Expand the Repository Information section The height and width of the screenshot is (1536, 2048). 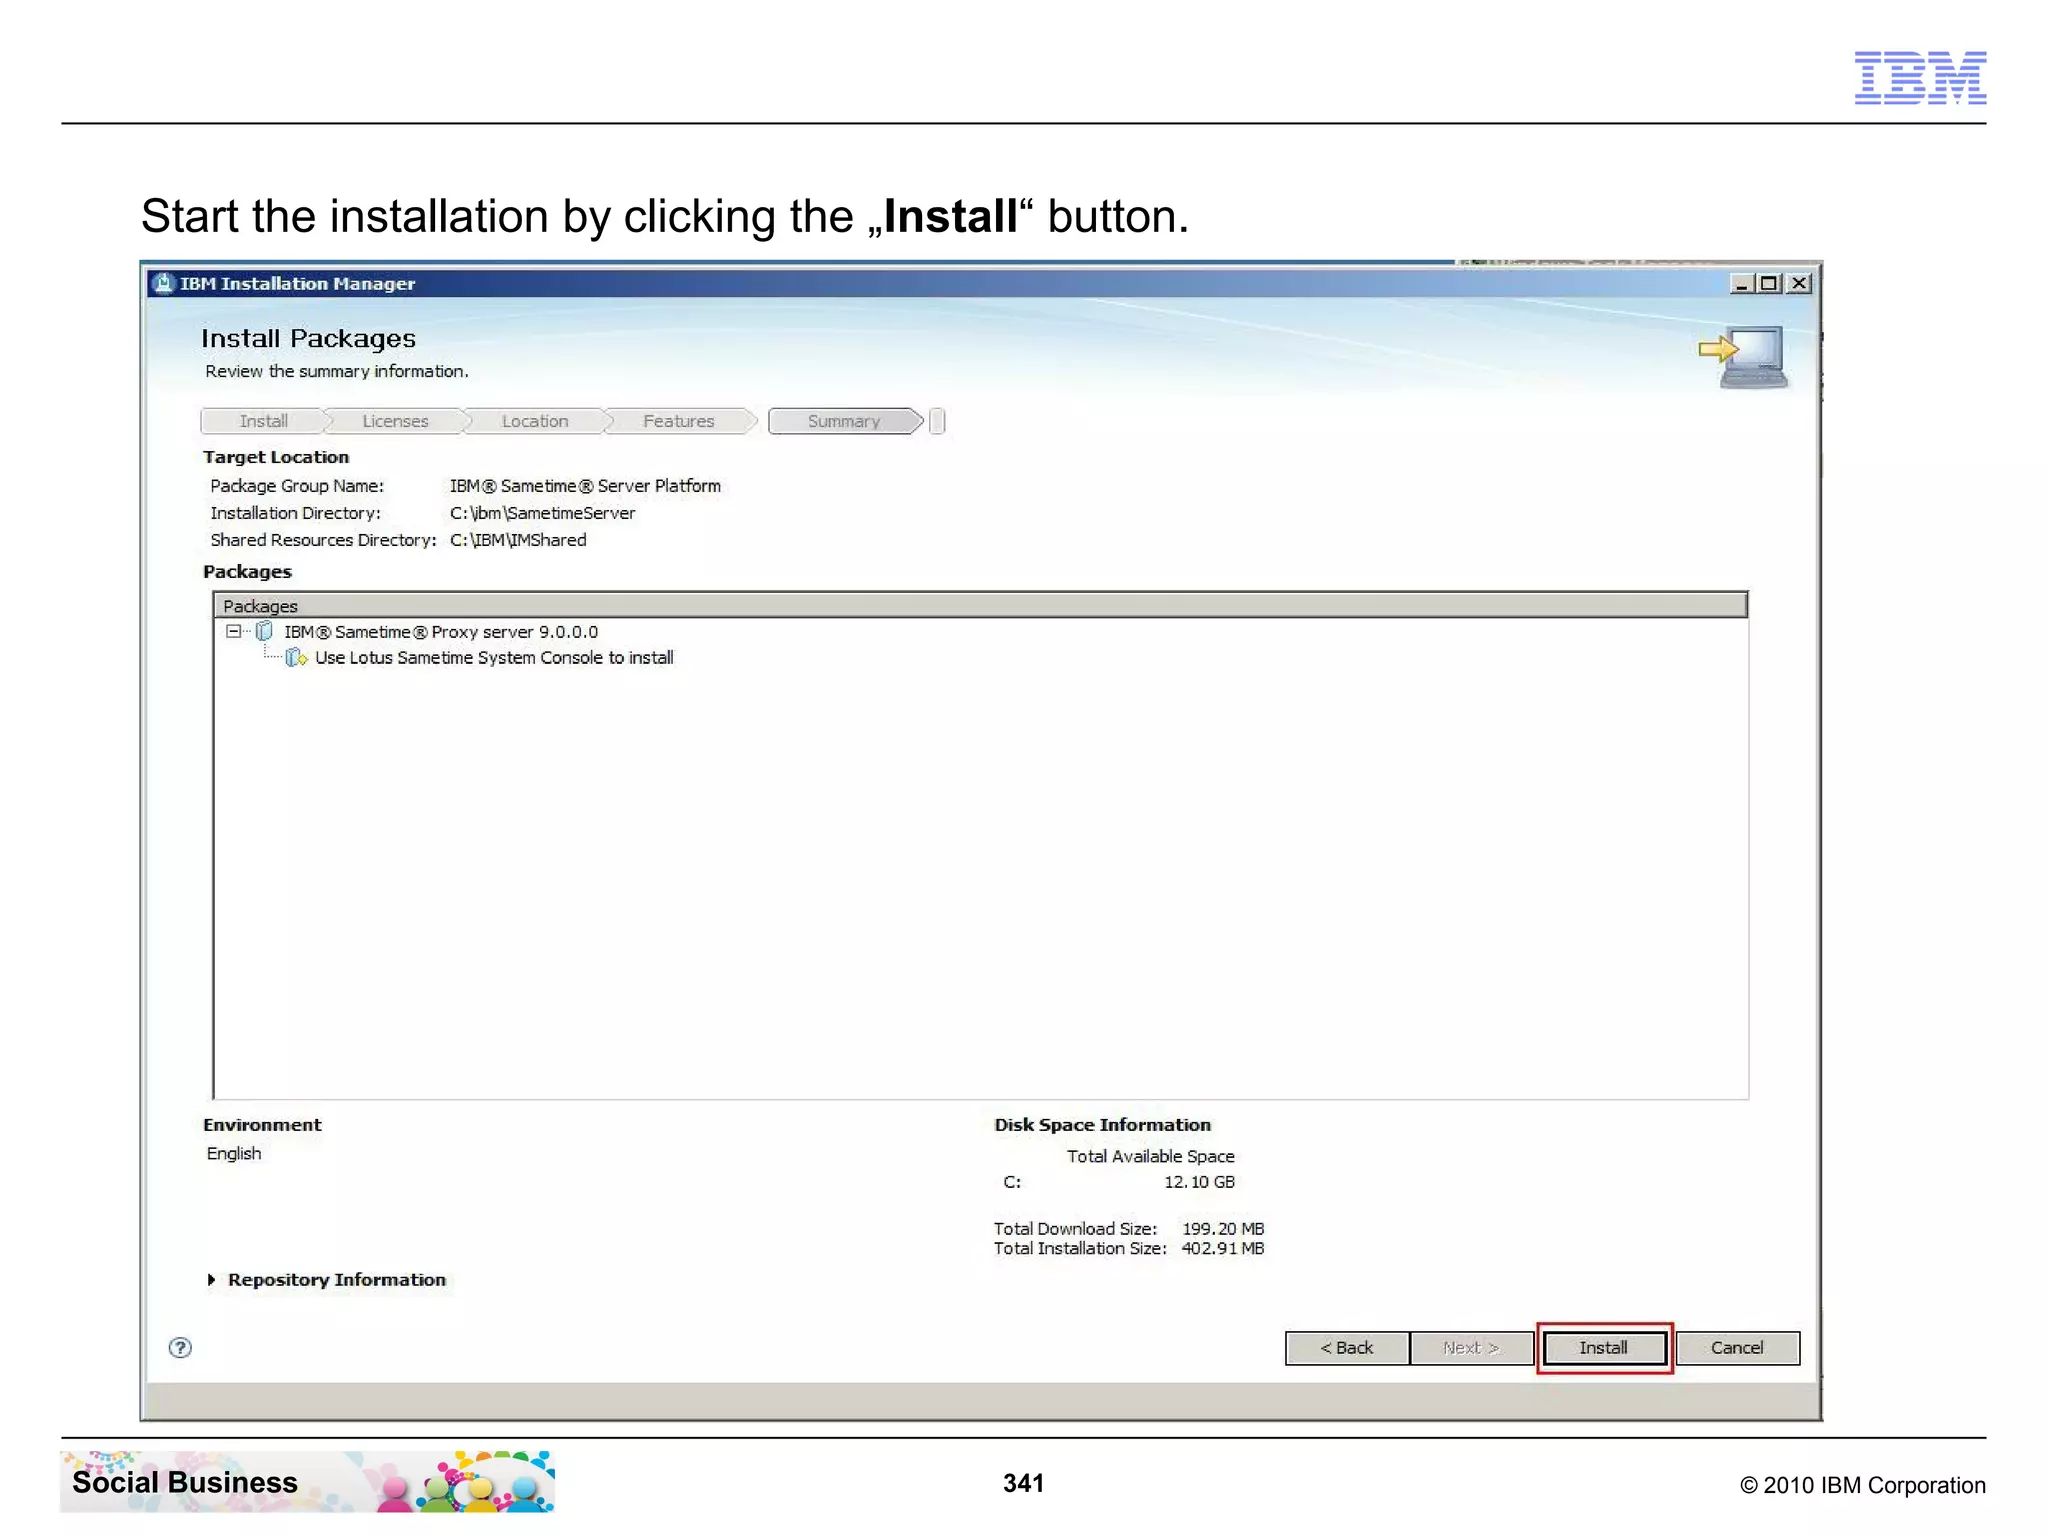[x=211, y=1279]
